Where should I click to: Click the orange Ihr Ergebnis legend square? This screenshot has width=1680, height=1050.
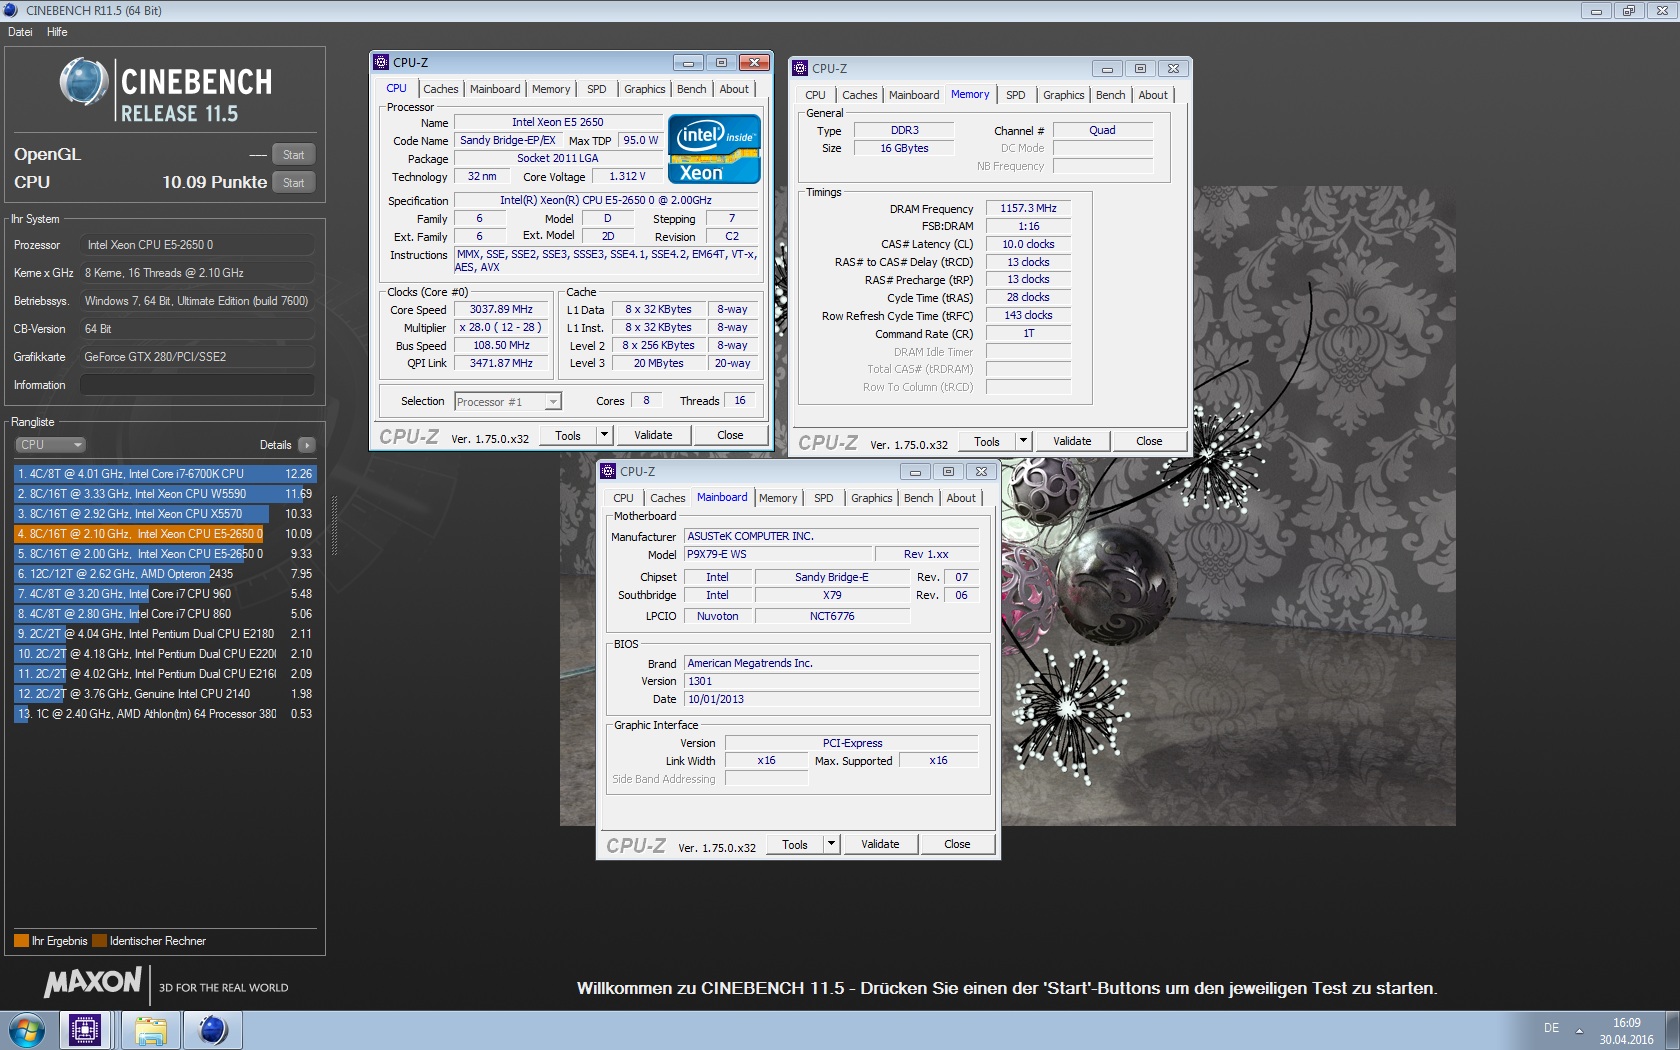21,941
